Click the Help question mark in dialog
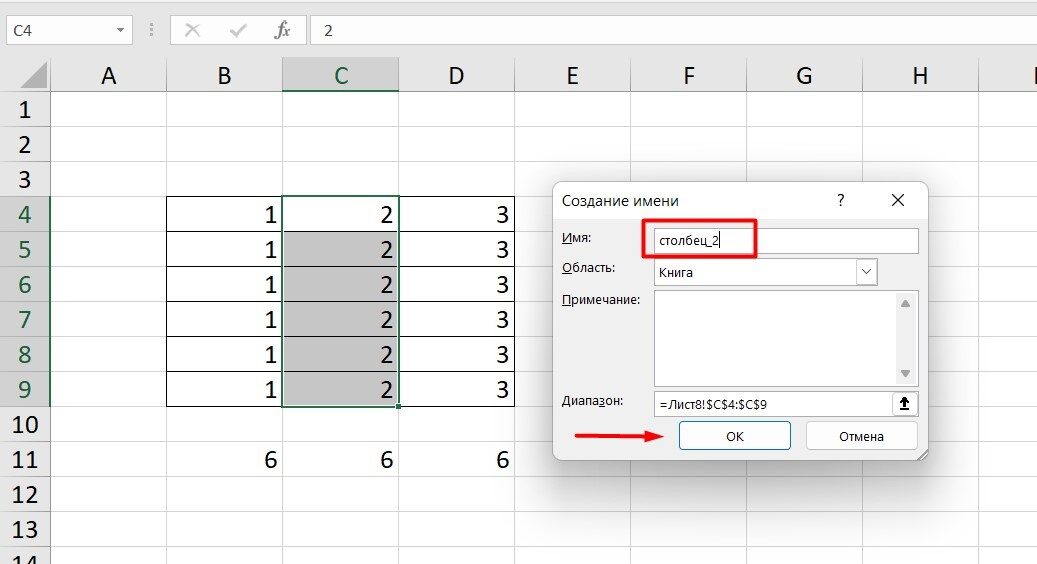 pos(840,200)
